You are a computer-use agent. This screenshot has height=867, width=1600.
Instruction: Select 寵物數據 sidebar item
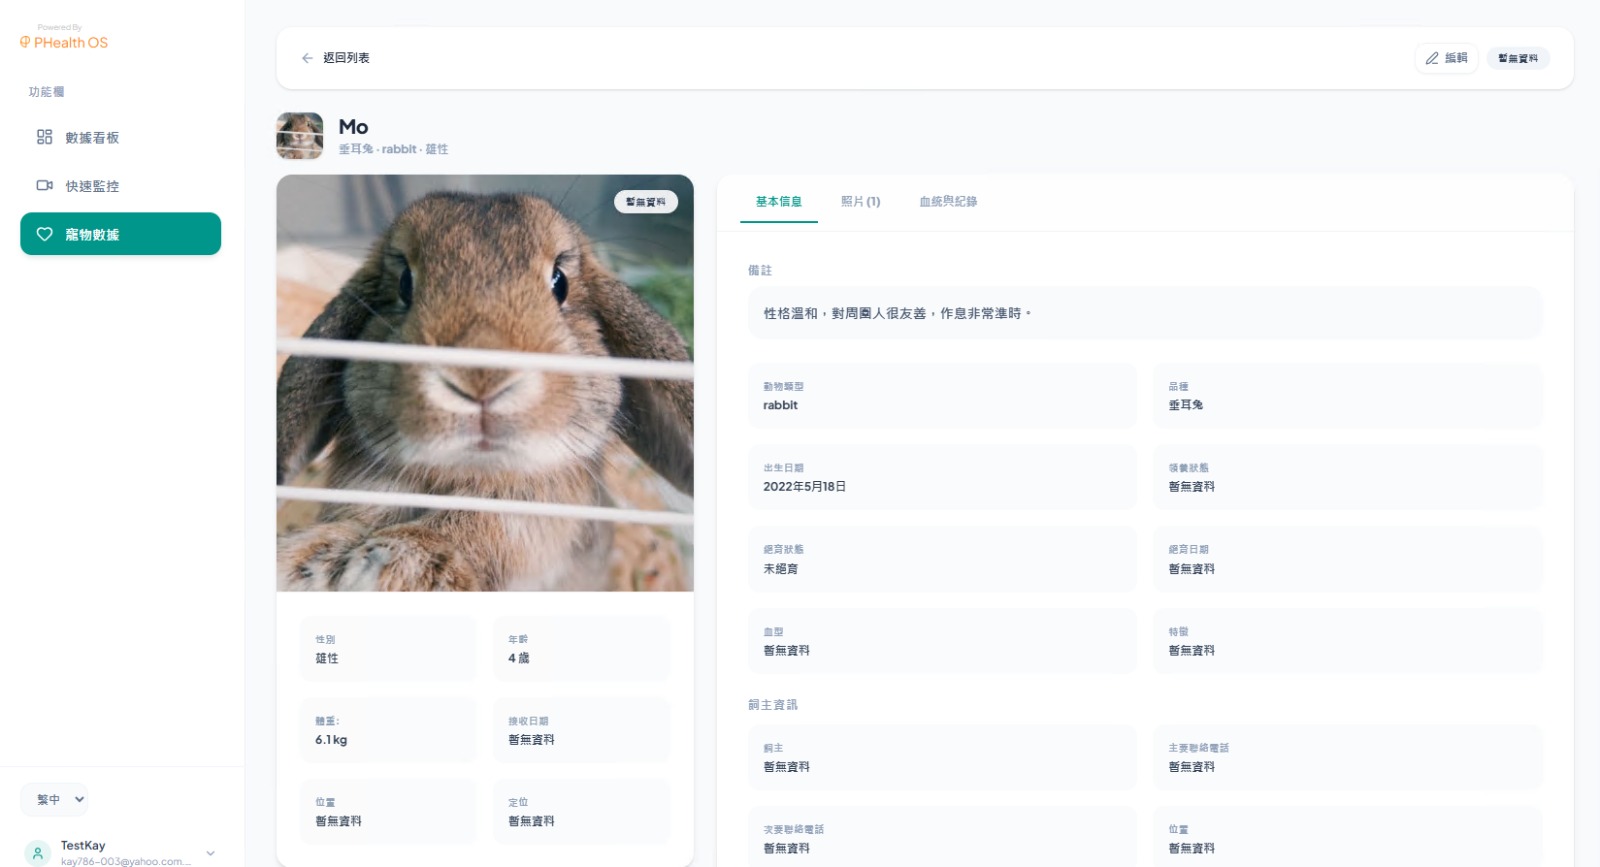[120, 234]
